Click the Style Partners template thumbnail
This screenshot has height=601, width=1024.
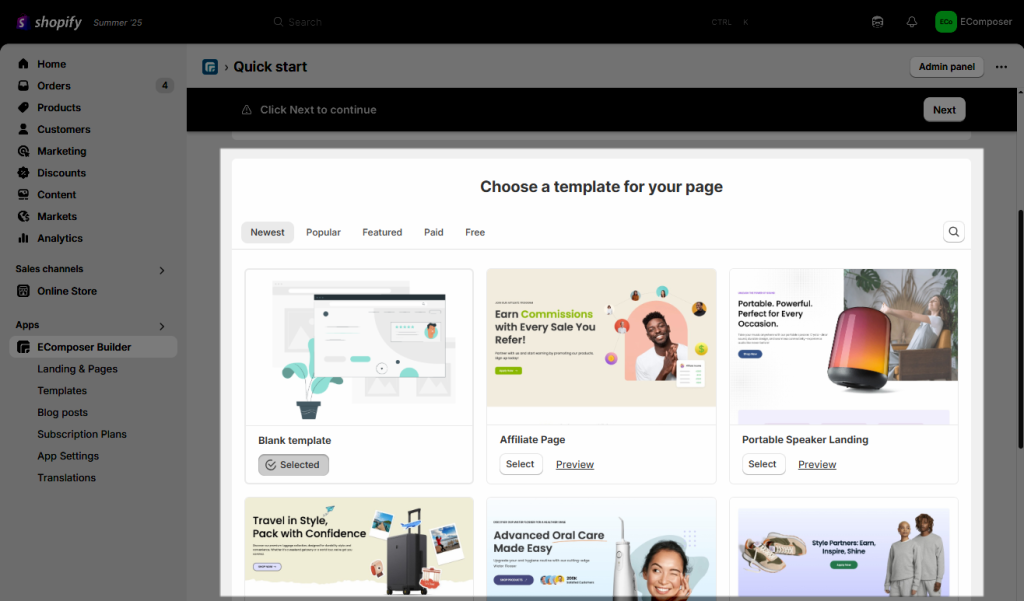click(x=844, y=547)
